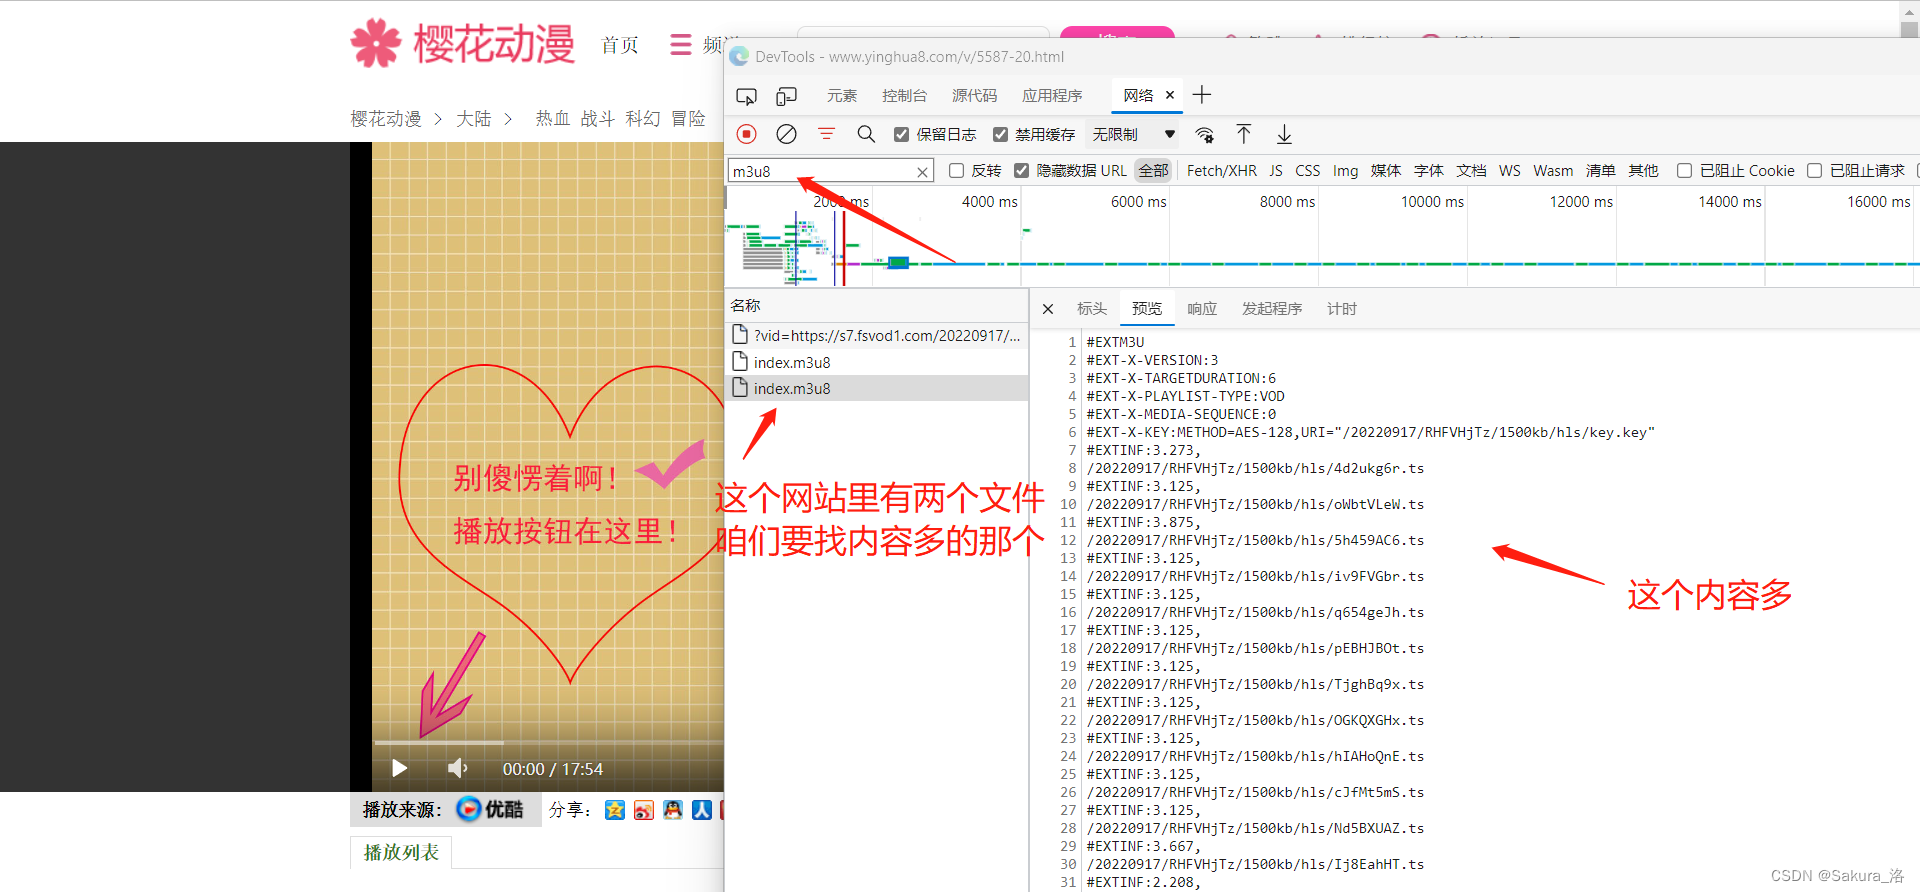Share via the blue Renren icon

pos(702,810)
